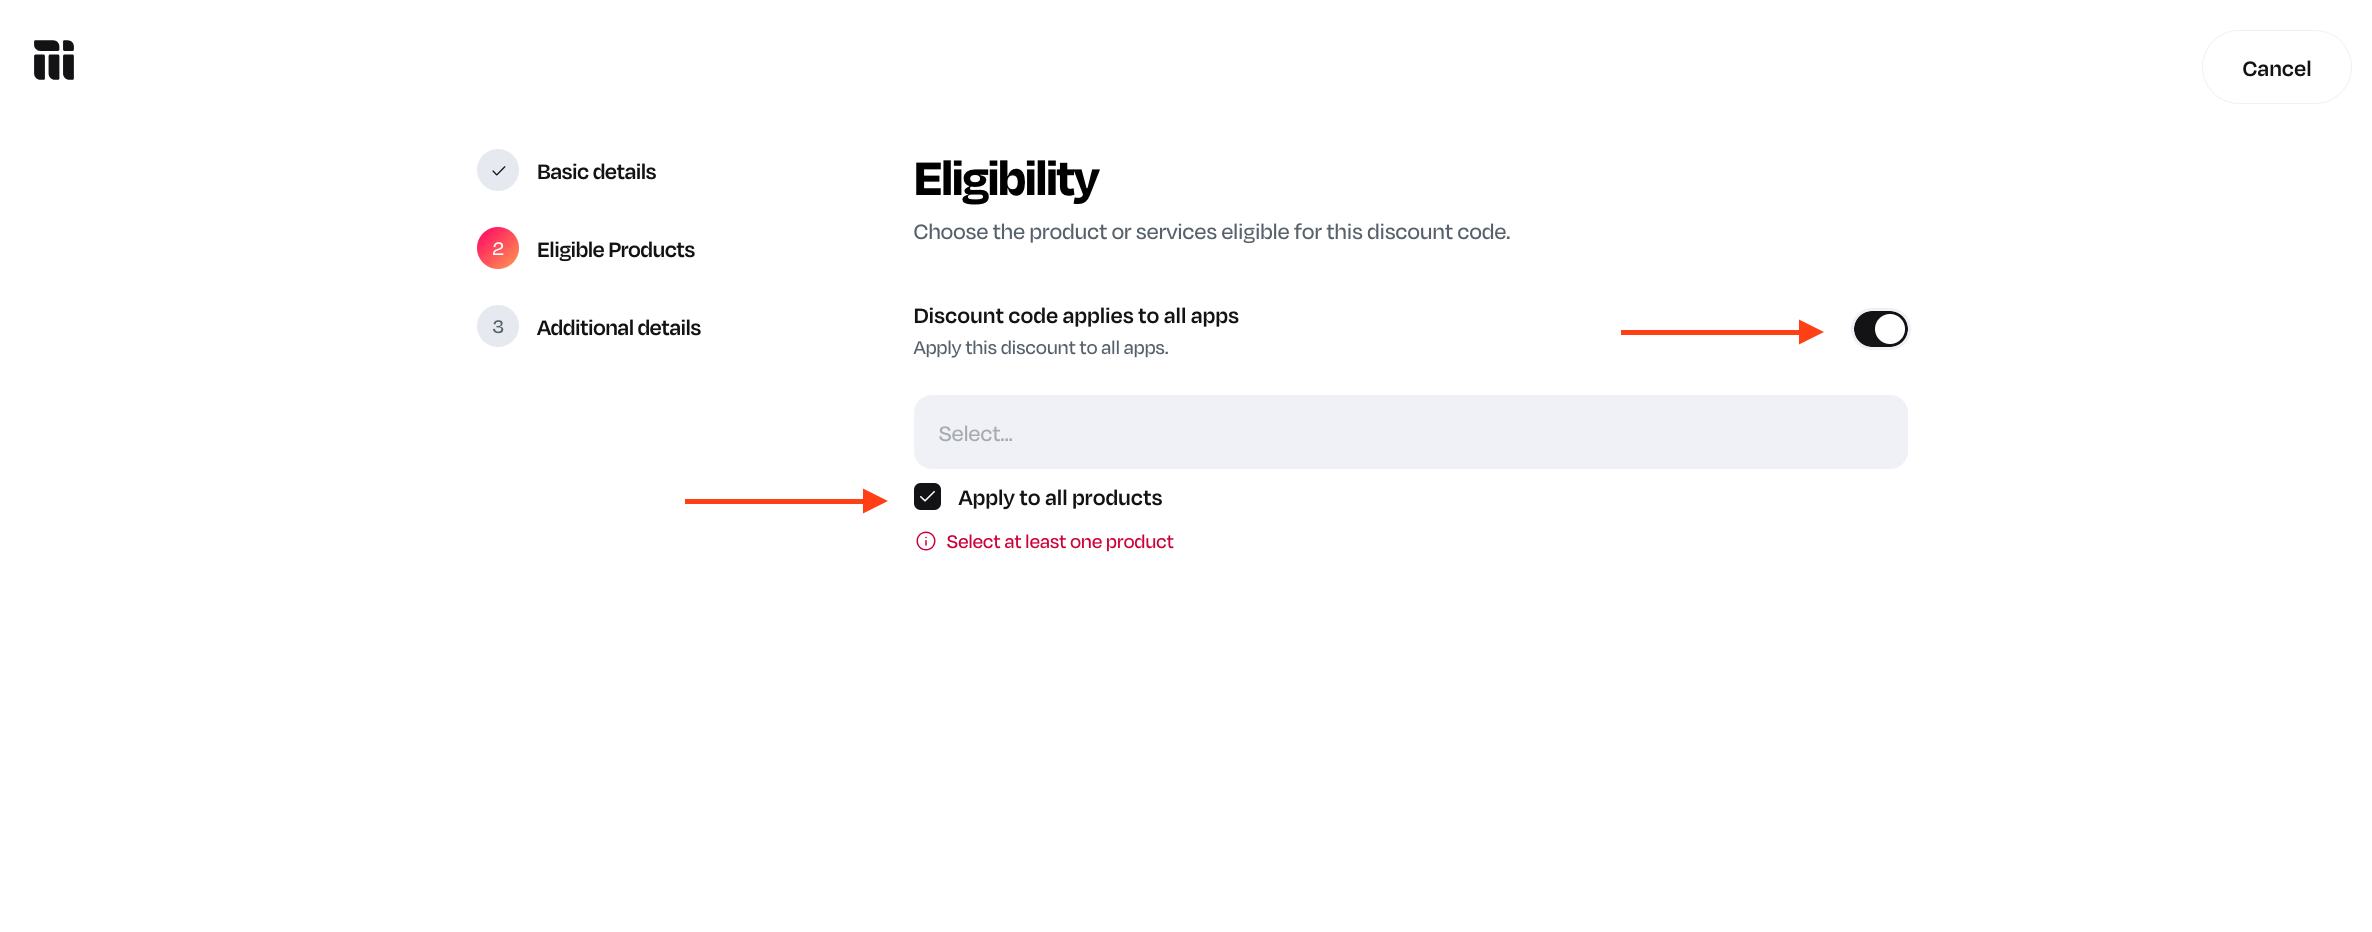Uncheck the Apply to all products checkbox

pos(927,497)
